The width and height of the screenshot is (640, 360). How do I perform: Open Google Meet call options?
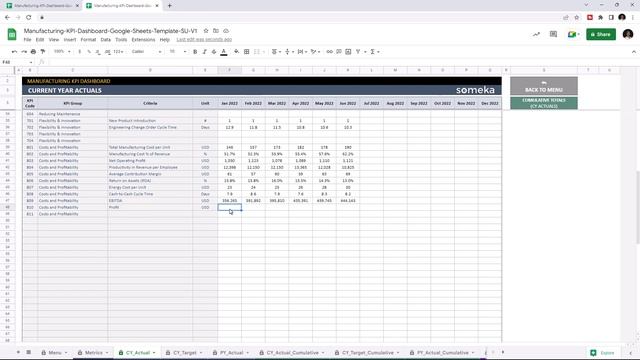tap(573, 34)
